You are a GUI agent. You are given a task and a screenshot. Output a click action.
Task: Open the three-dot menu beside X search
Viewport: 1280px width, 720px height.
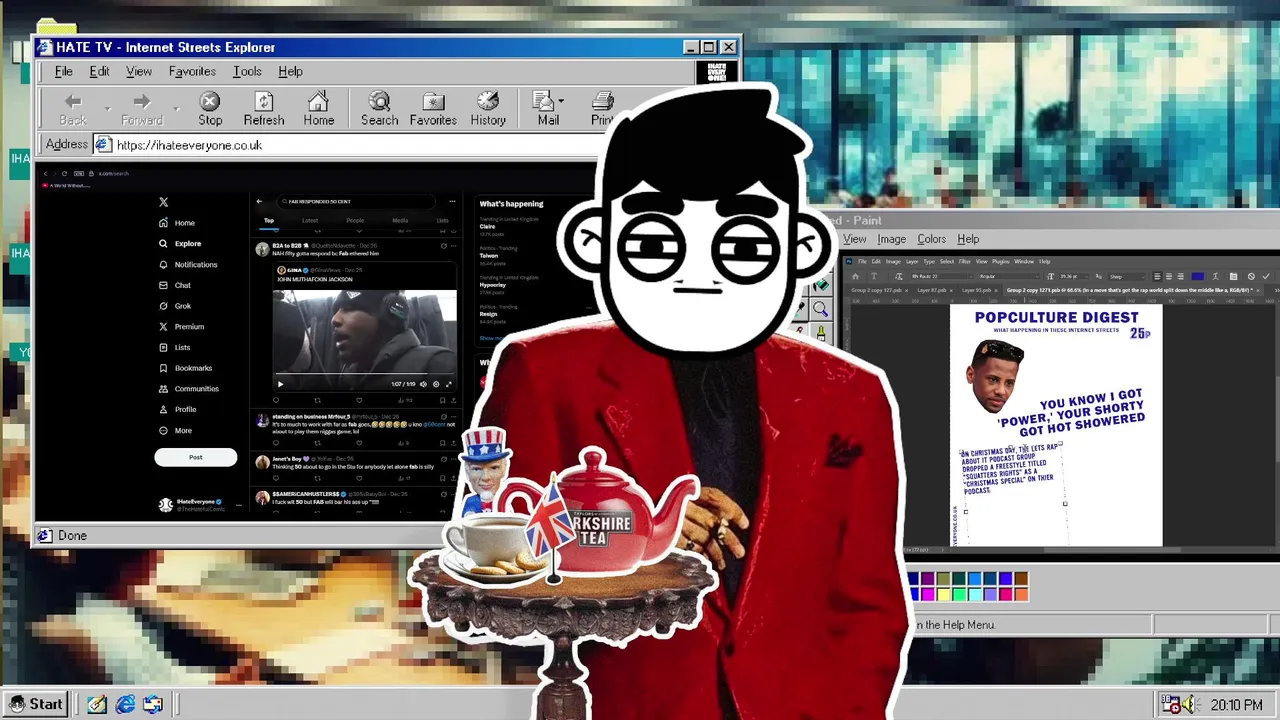452,201
